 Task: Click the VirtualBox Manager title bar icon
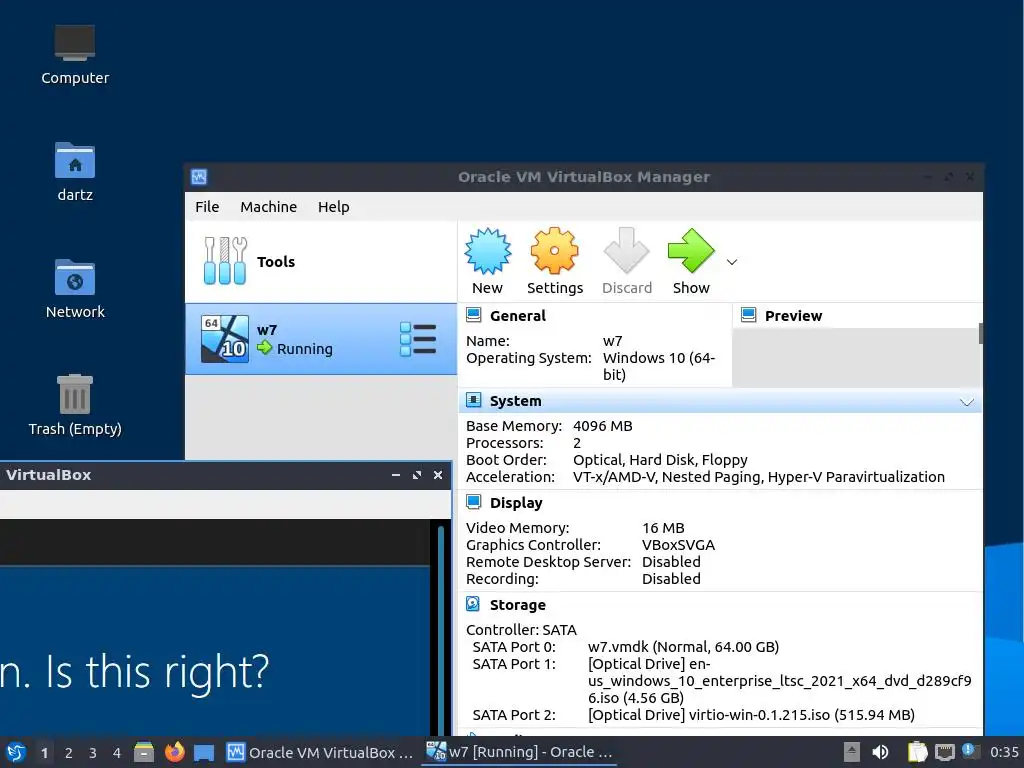click(x=199, y=177)
